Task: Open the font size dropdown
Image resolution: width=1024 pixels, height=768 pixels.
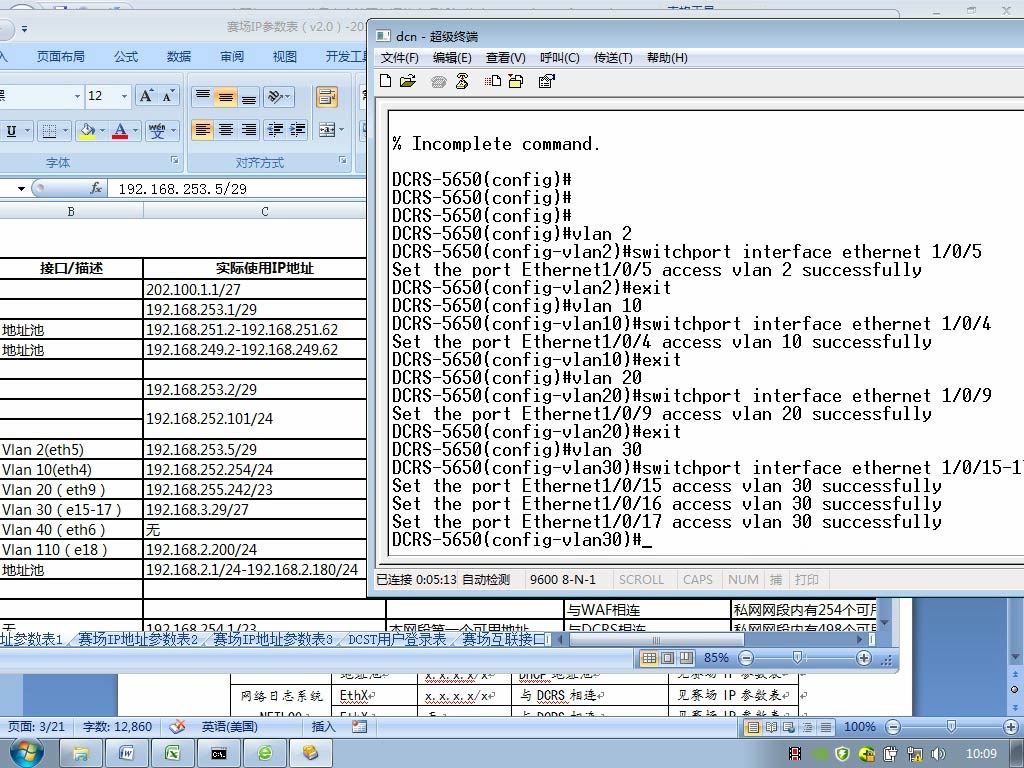Action: (x=124, y=96)
